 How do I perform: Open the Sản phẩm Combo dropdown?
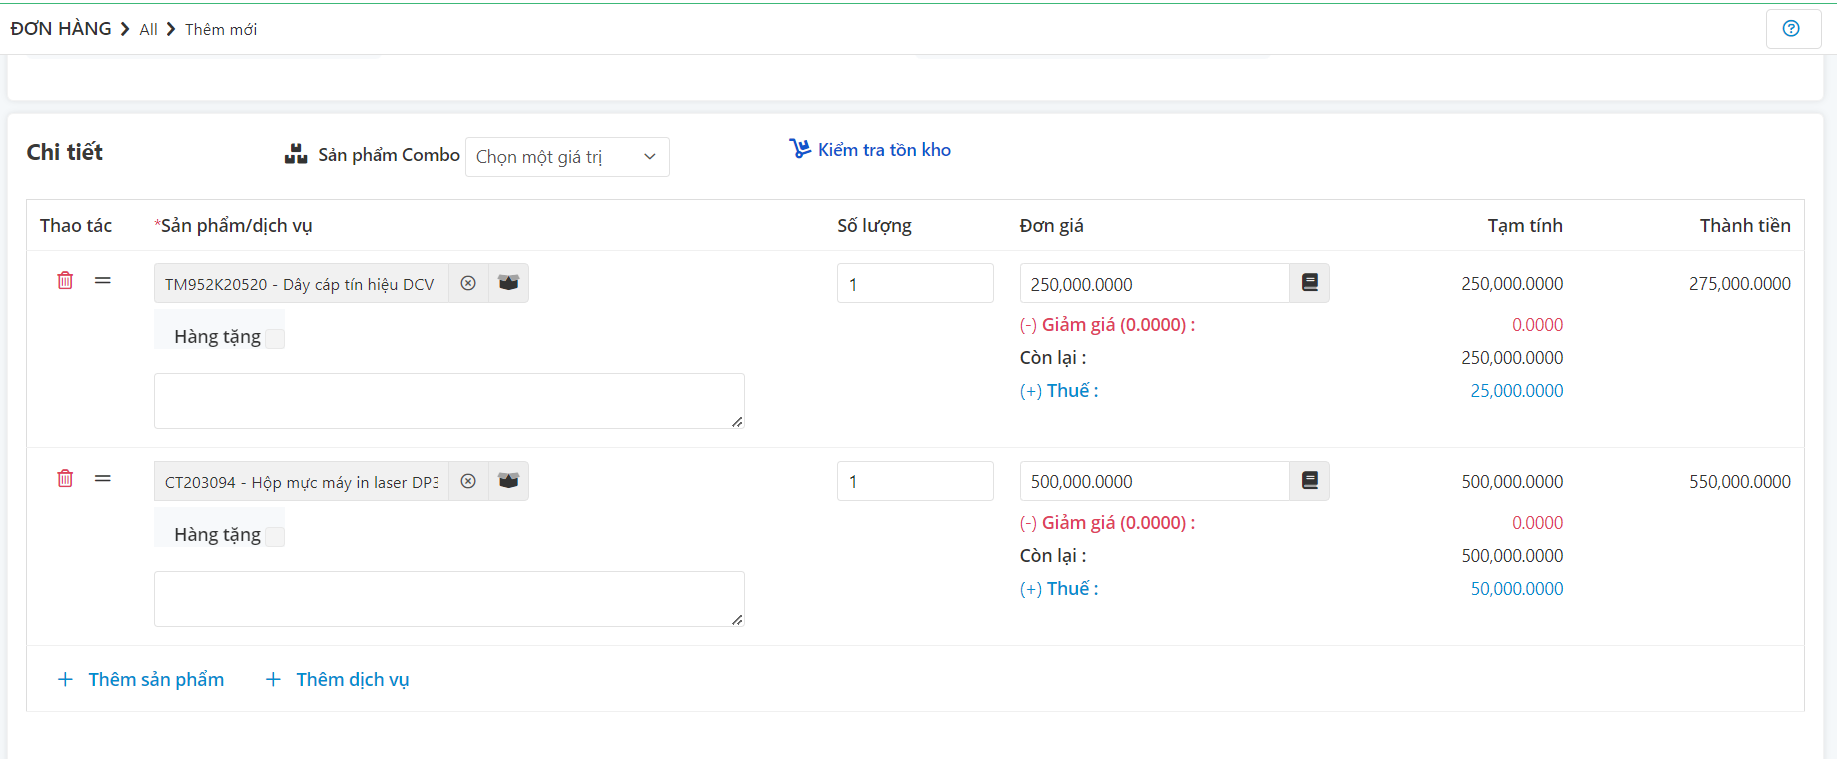click(x=567, y=157)
